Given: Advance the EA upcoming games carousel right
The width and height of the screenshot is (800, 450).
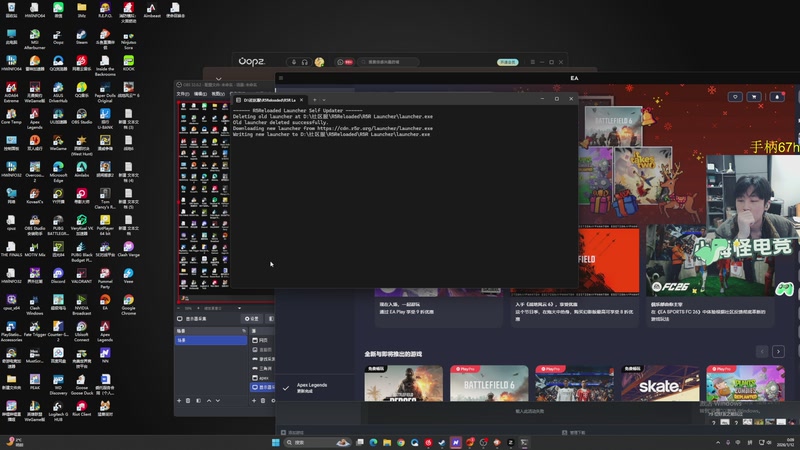Looking at the screenshot, I should tap(778, 352).
